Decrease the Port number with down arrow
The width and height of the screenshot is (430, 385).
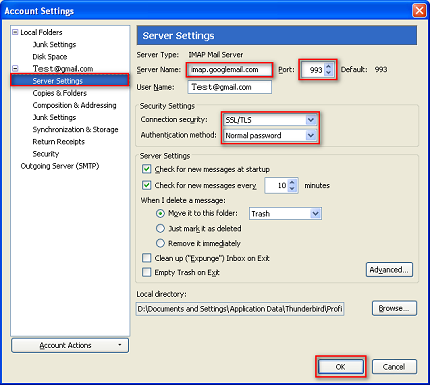329,73
